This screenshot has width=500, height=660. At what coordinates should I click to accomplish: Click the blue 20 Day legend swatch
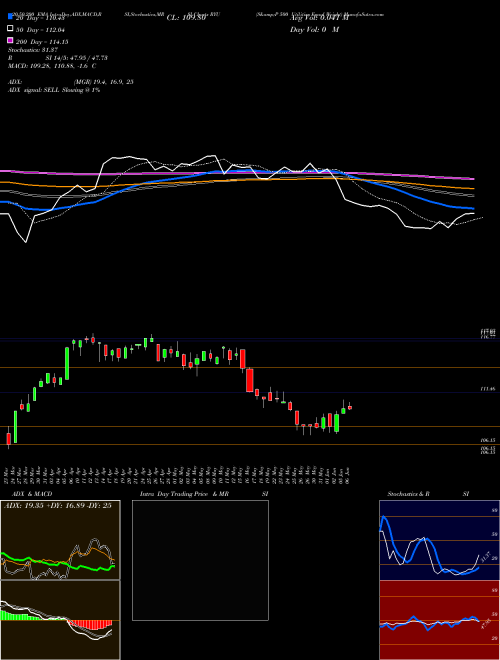(x=10, y=17)
